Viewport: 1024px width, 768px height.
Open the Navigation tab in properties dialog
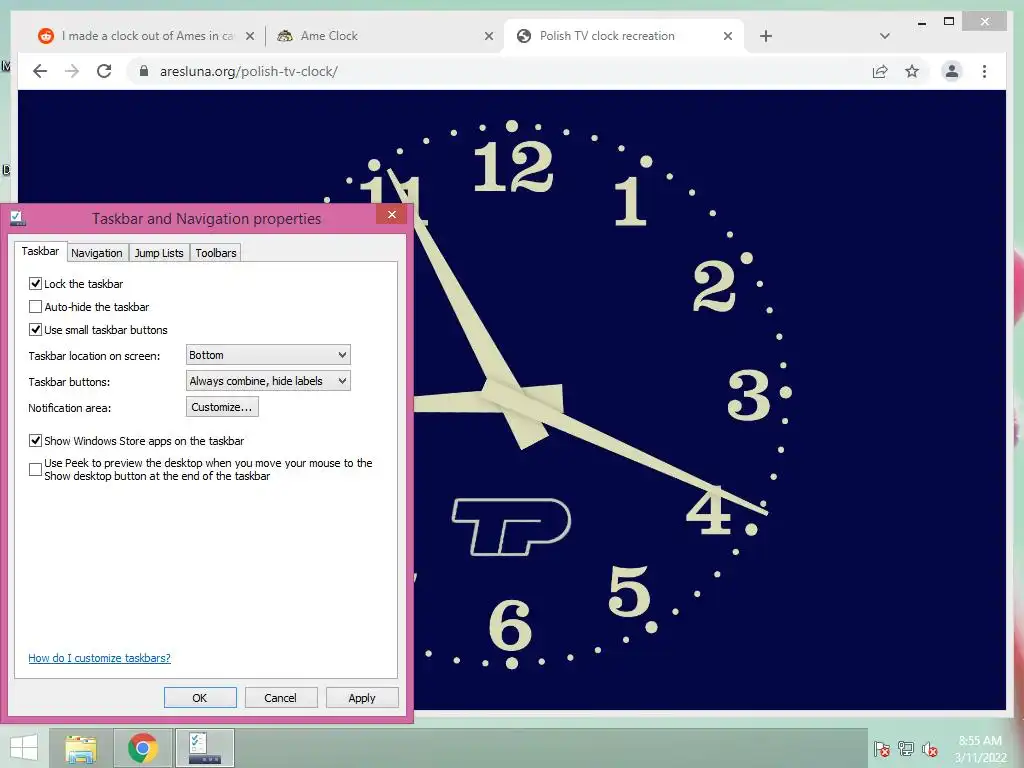tap(97, 253)
